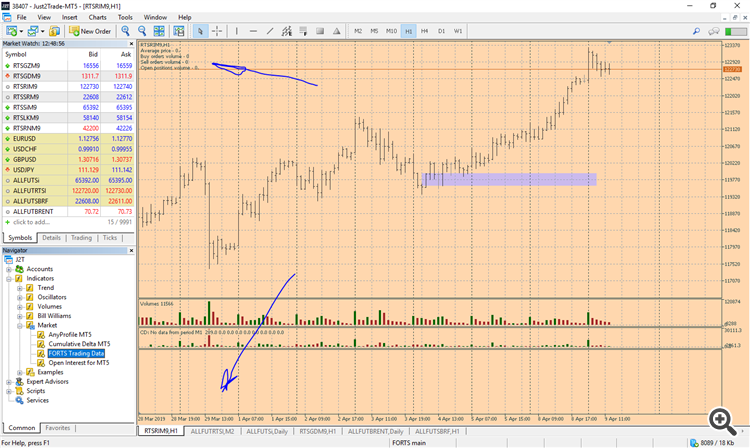Select ALLFUTBRENT symbol row

(x=69, y=211)
